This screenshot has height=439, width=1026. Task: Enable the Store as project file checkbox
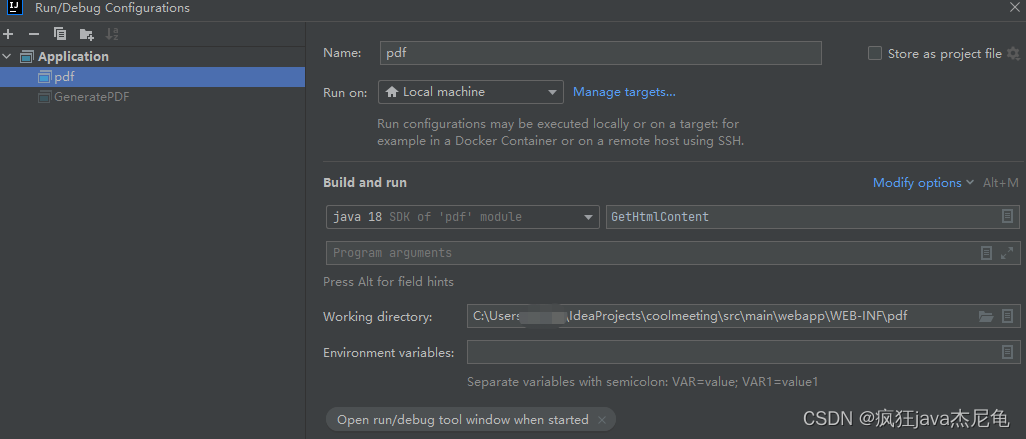[875, 54]
